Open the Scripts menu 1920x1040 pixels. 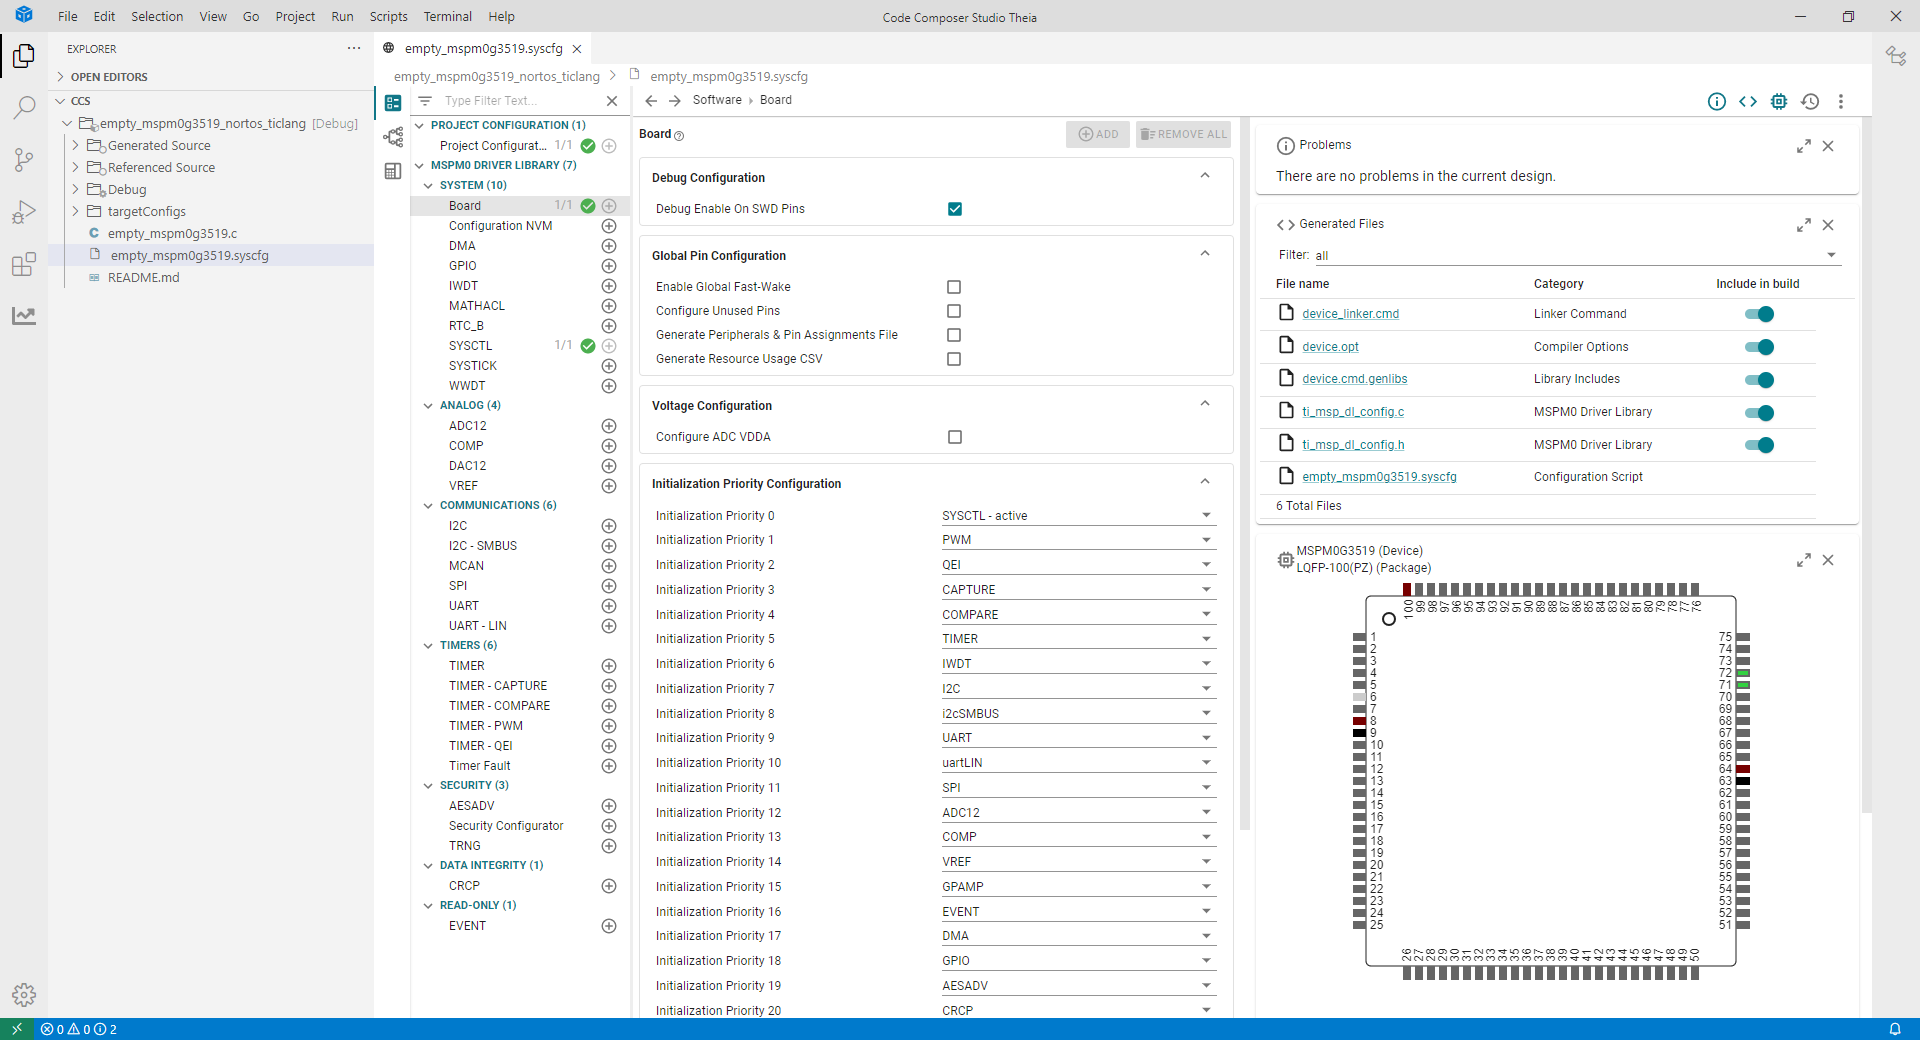pyautogui.click(x=388, y=17)
